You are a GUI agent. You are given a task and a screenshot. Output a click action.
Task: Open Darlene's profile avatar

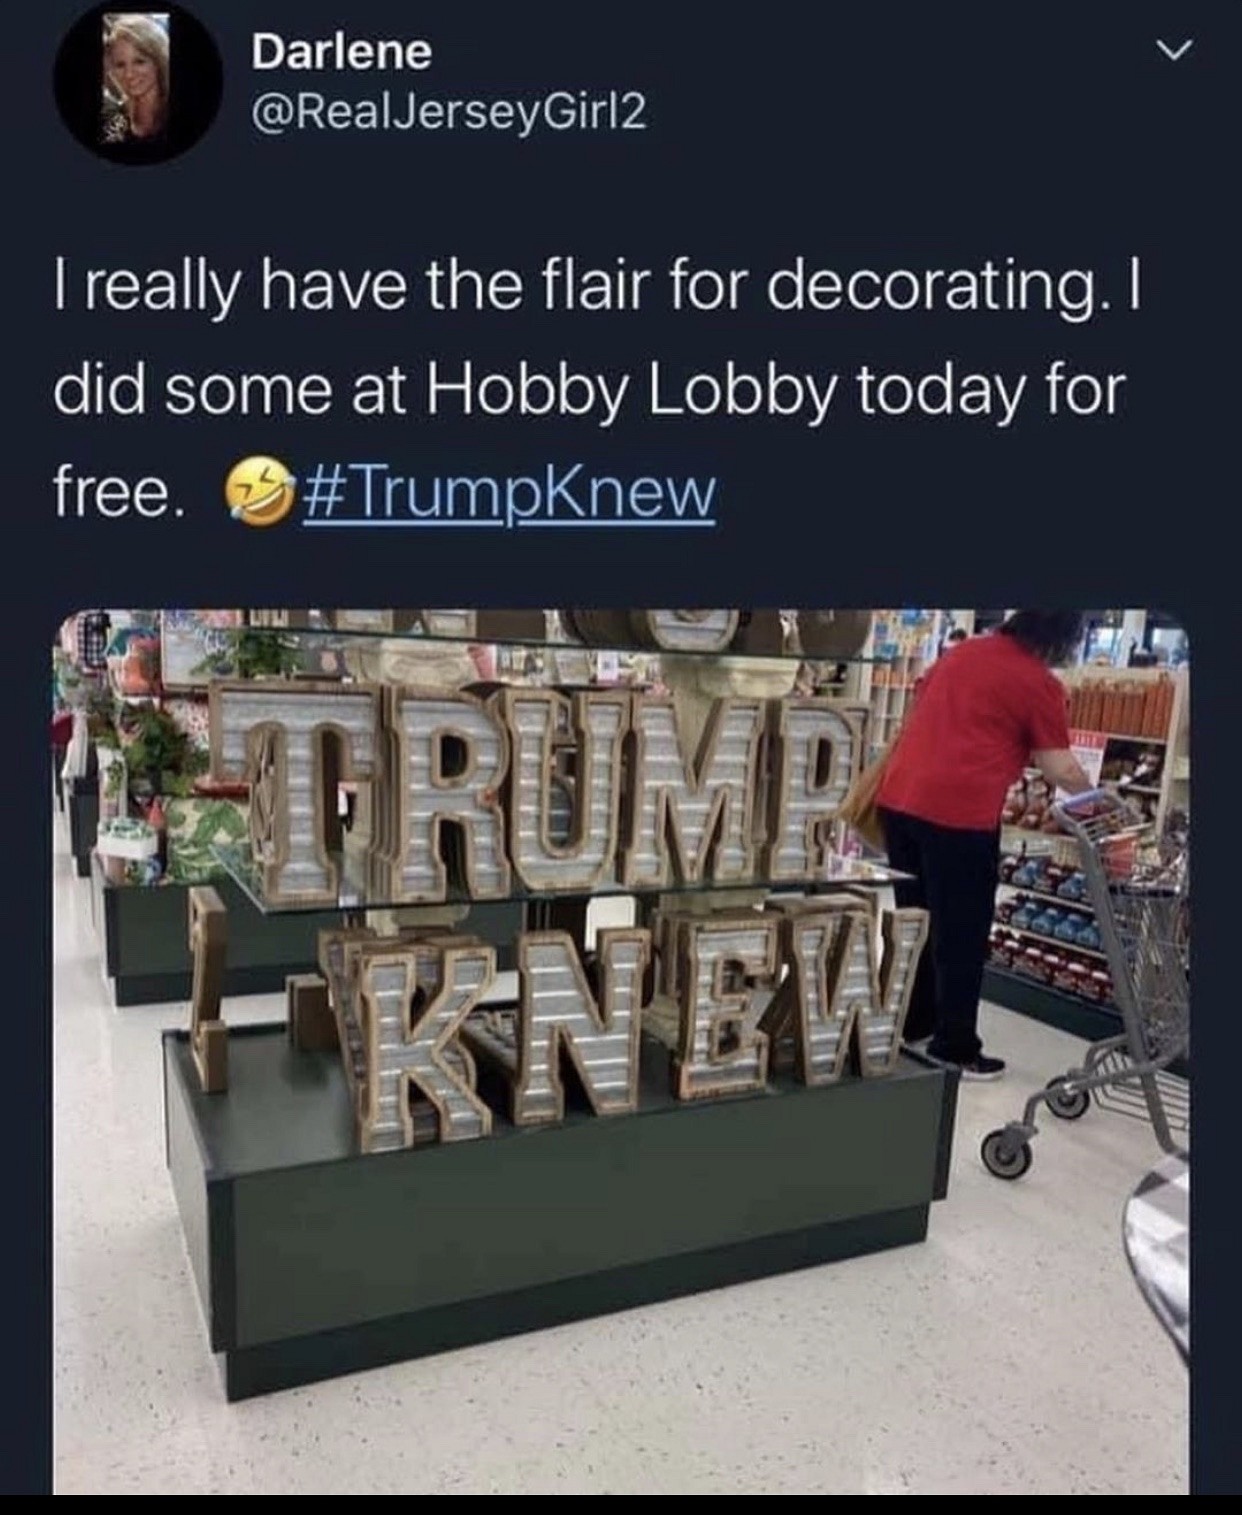pos(138,84)
